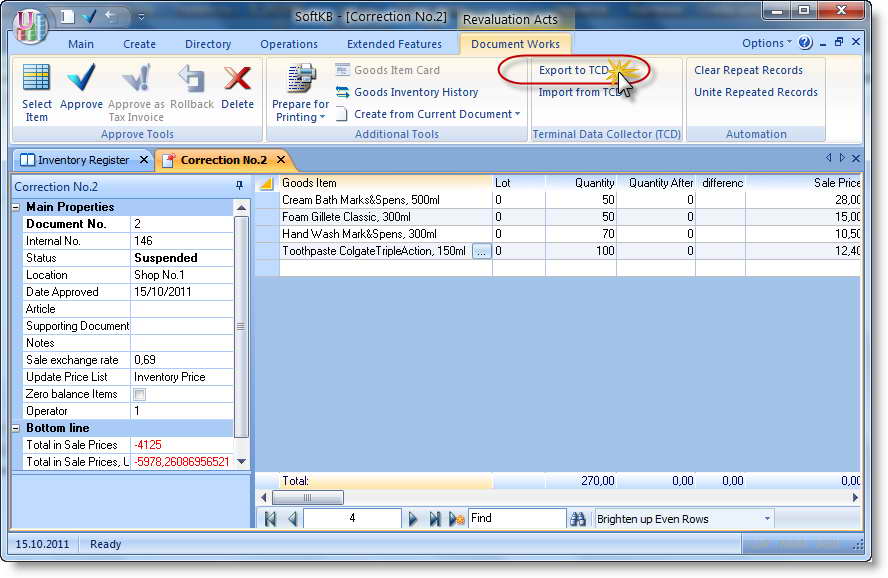Click the red X Delete icon
Screen dimensions: 888x578
237,79
